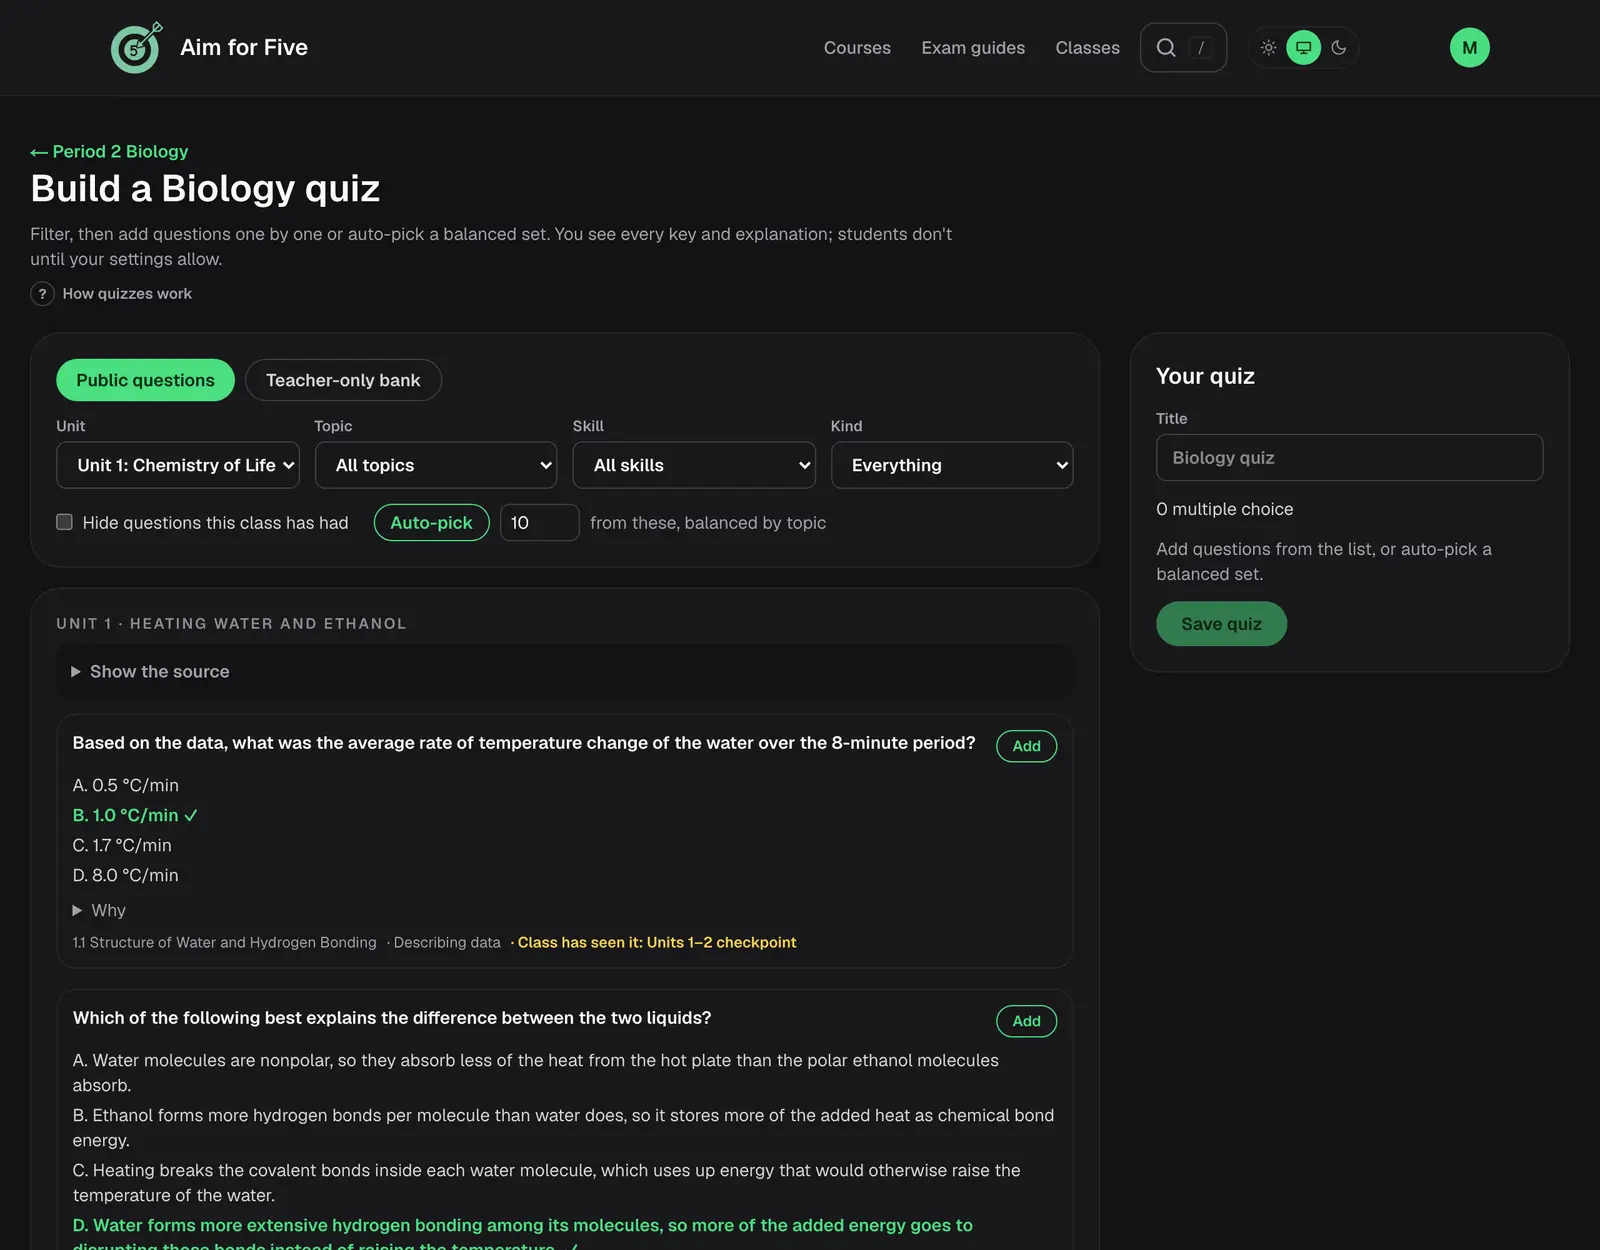Open the Classes nav item

[1088, 48]
